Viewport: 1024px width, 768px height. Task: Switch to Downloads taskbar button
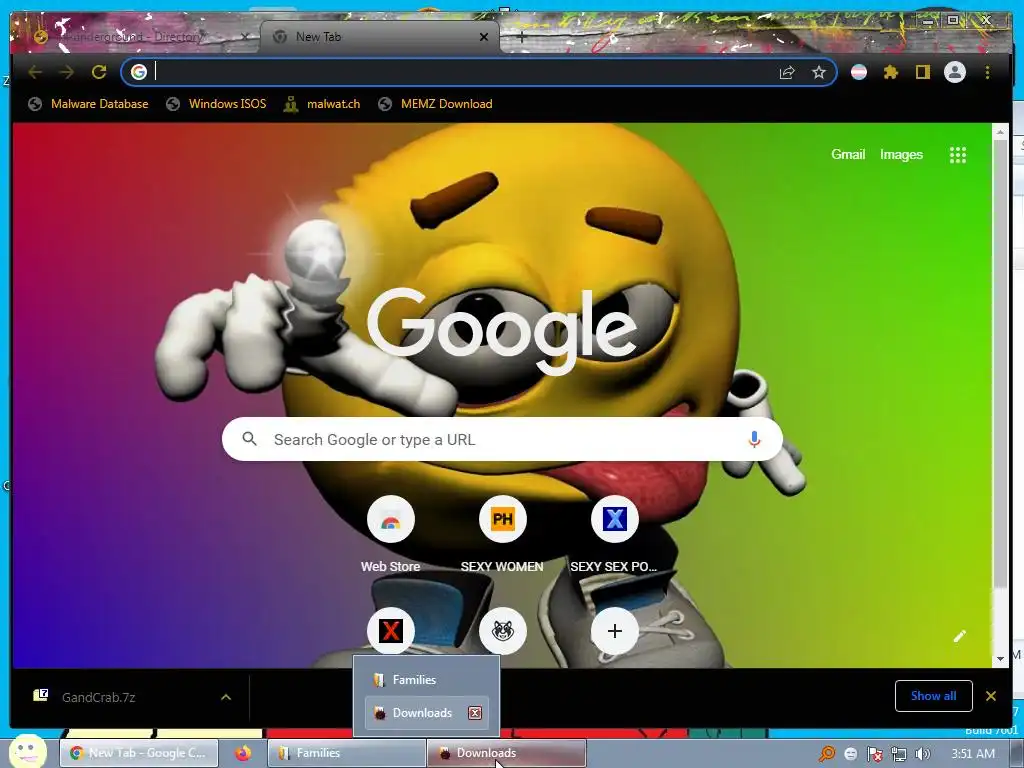click(x=507, y=753)
